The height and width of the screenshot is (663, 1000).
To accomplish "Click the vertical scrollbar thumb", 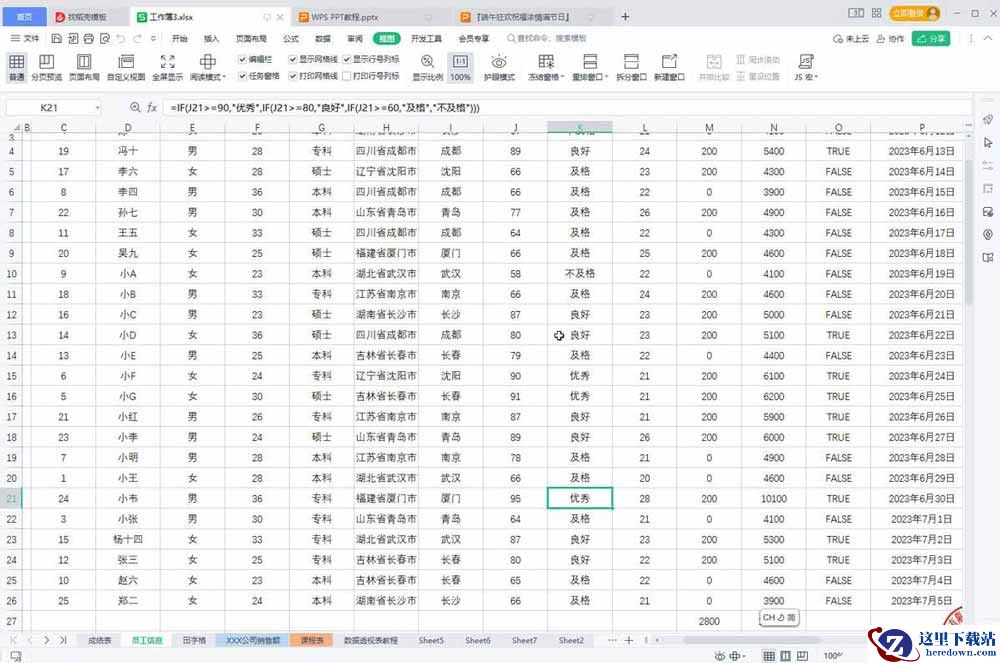I will [x=969, y=233].
